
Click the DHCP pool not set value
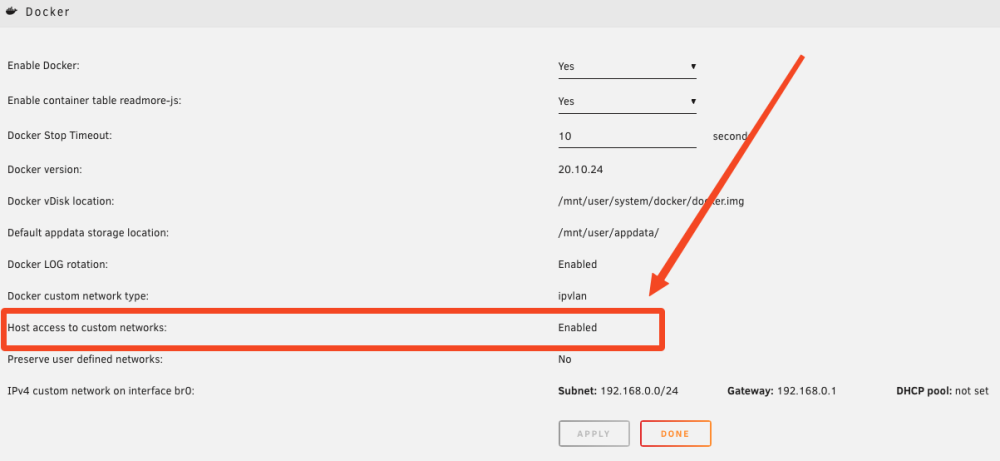click(943, 391)
